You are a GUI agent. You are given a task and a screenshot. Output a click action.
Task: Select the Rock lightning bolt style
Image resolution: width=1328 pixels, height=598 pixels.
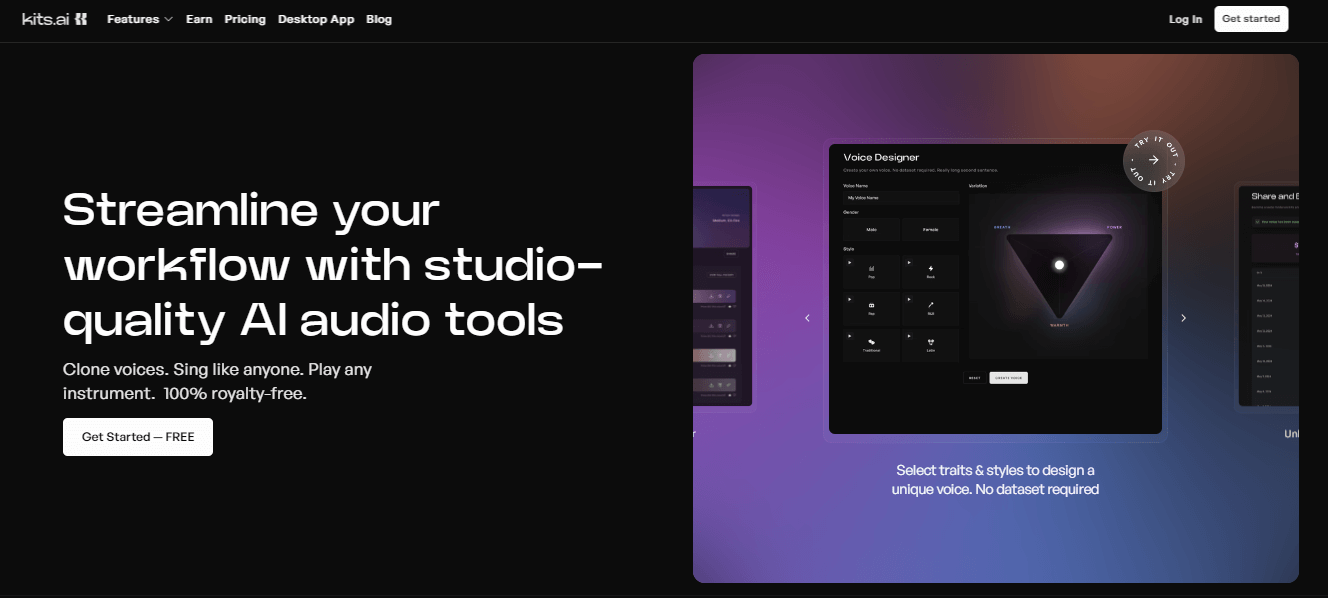tap(930, 270)
